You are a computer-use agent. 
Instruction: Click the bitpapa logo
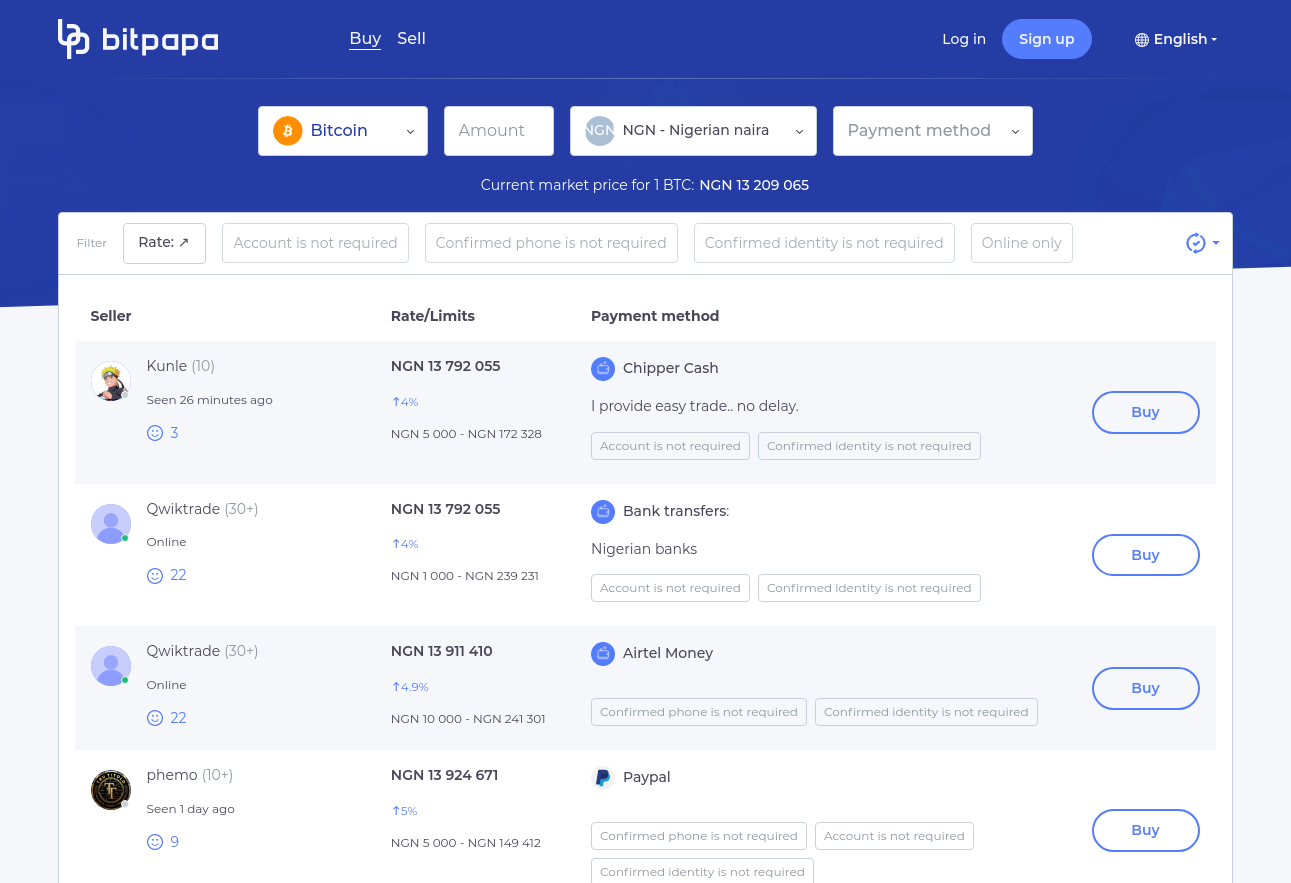click(138, 39)
